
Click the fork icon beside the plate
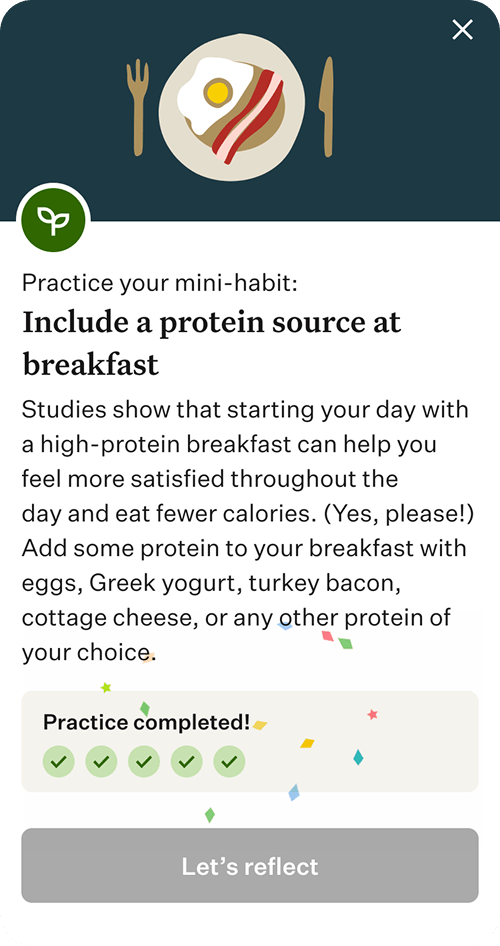tap(138, 107)
